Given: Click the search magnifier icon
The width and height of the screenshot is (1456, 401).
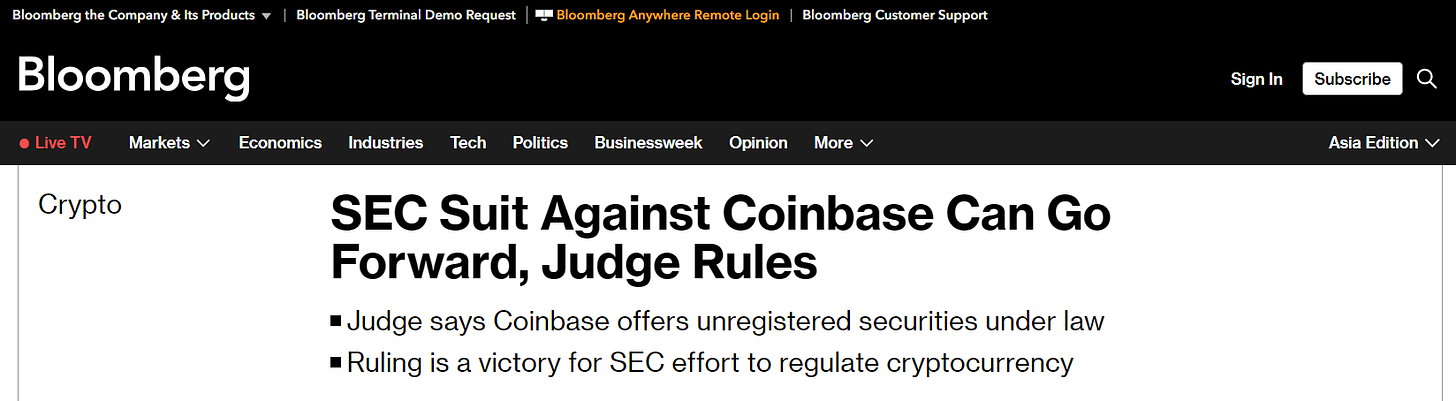Looking at the screenshot, I should [x=1427, y=79].
